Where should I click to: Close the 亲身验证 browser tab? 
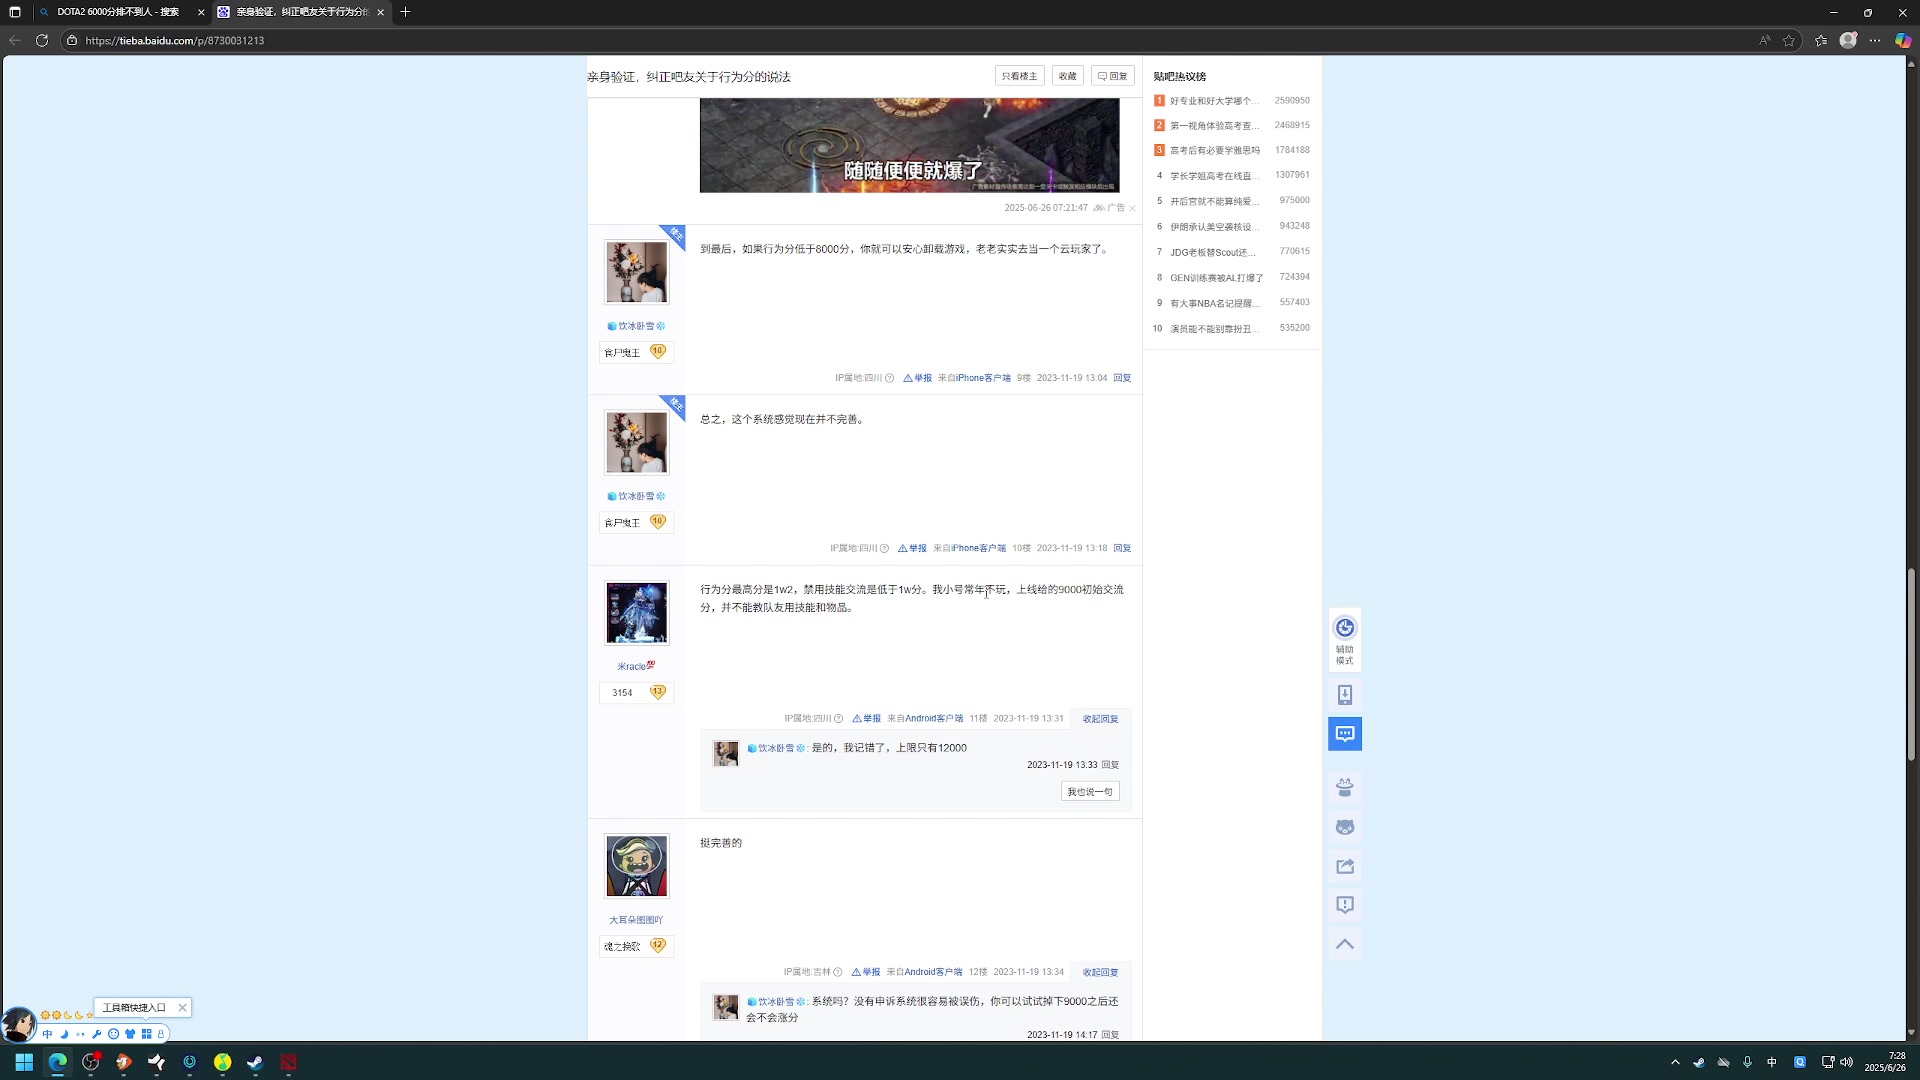[x=380, y=12]
